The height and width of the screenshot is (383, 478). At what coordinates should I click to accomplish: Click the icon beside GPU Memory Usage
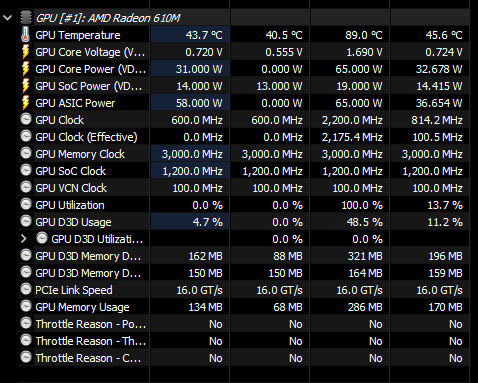(26, 306)
